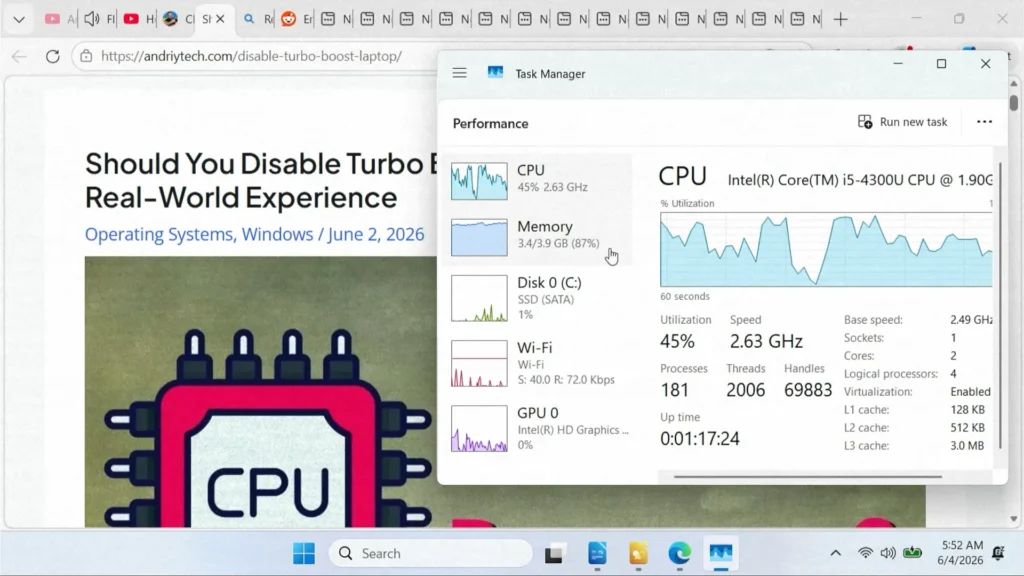Switch to the red YouTube tab

(x=131, y=19)
